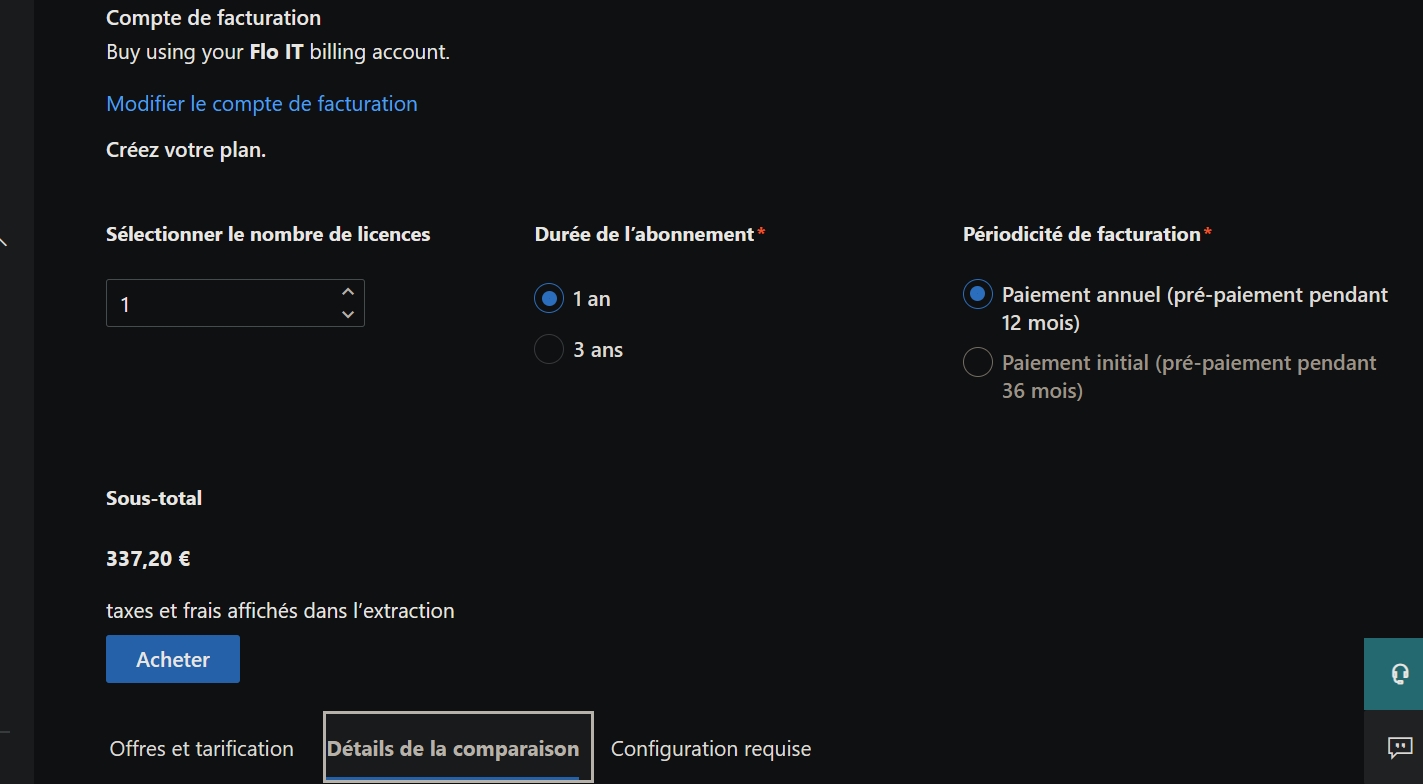Click the Acheter button
The height and width of the screenshot is (784, 1423).
point(173,659)
